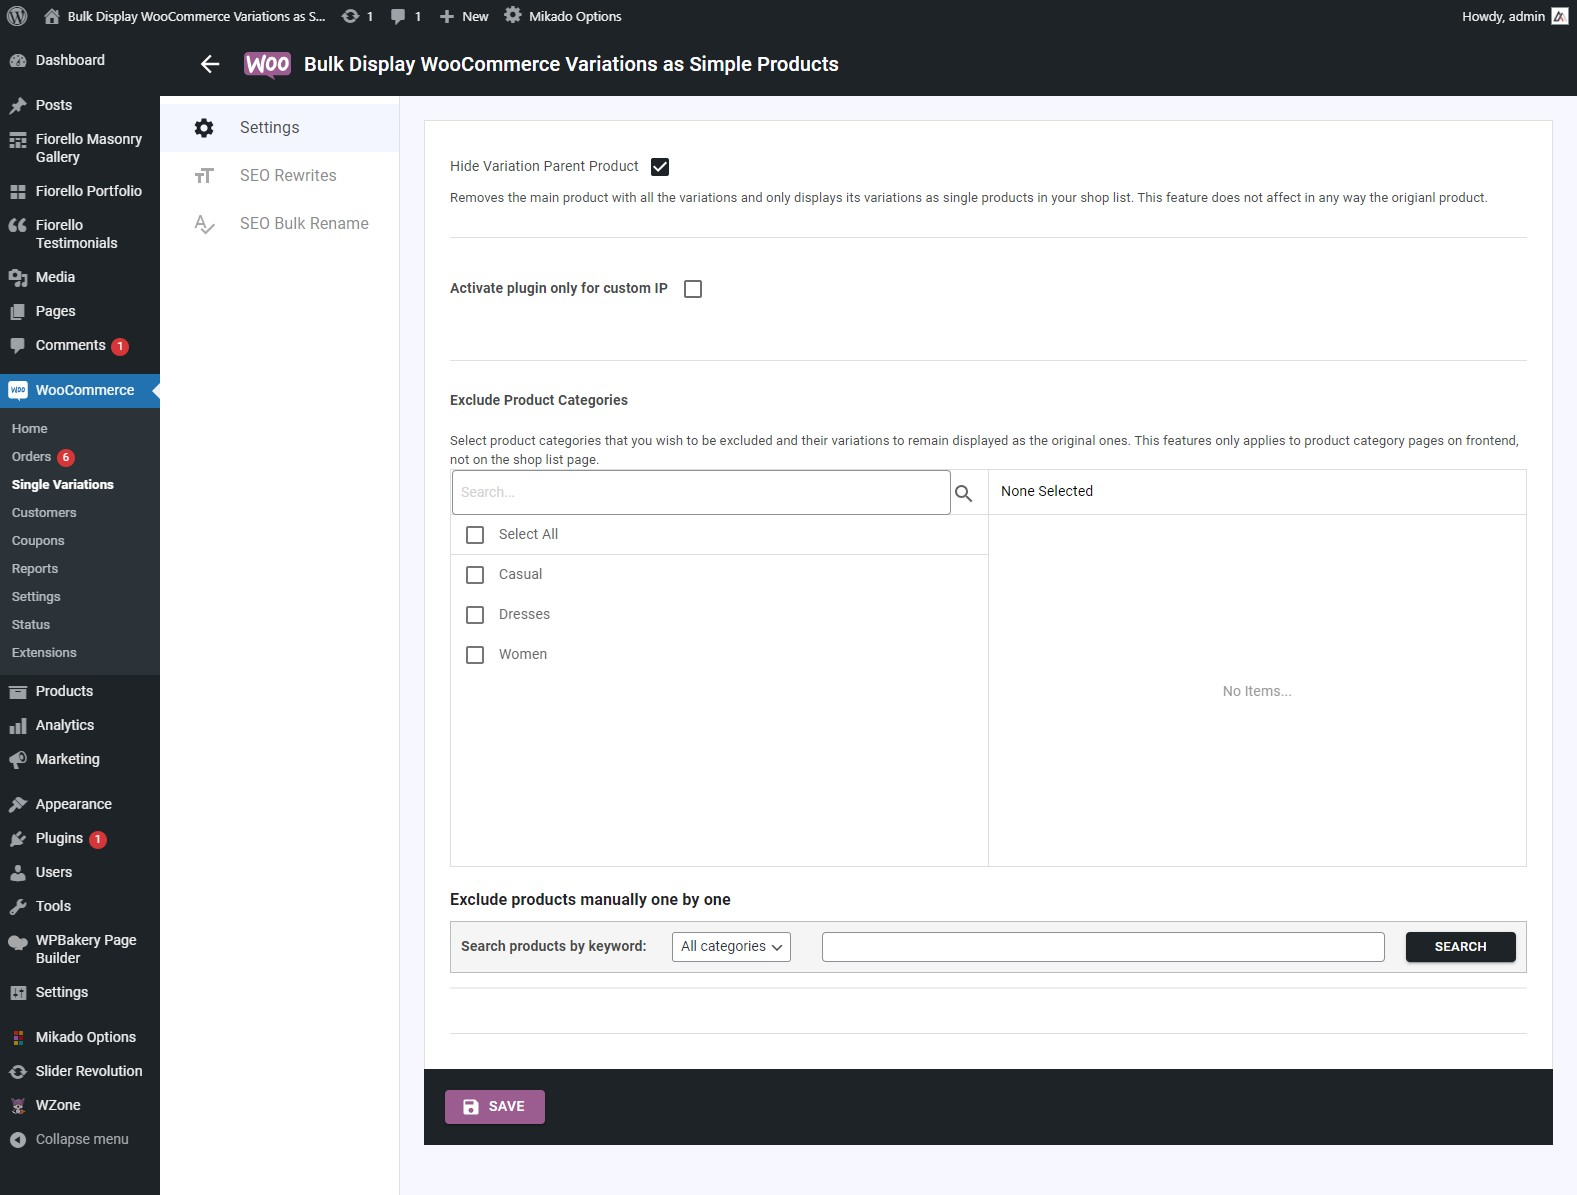Enable Activate plugin only for custom IP
Screen dimensions: 1577x1195
[x=693, y=289]
